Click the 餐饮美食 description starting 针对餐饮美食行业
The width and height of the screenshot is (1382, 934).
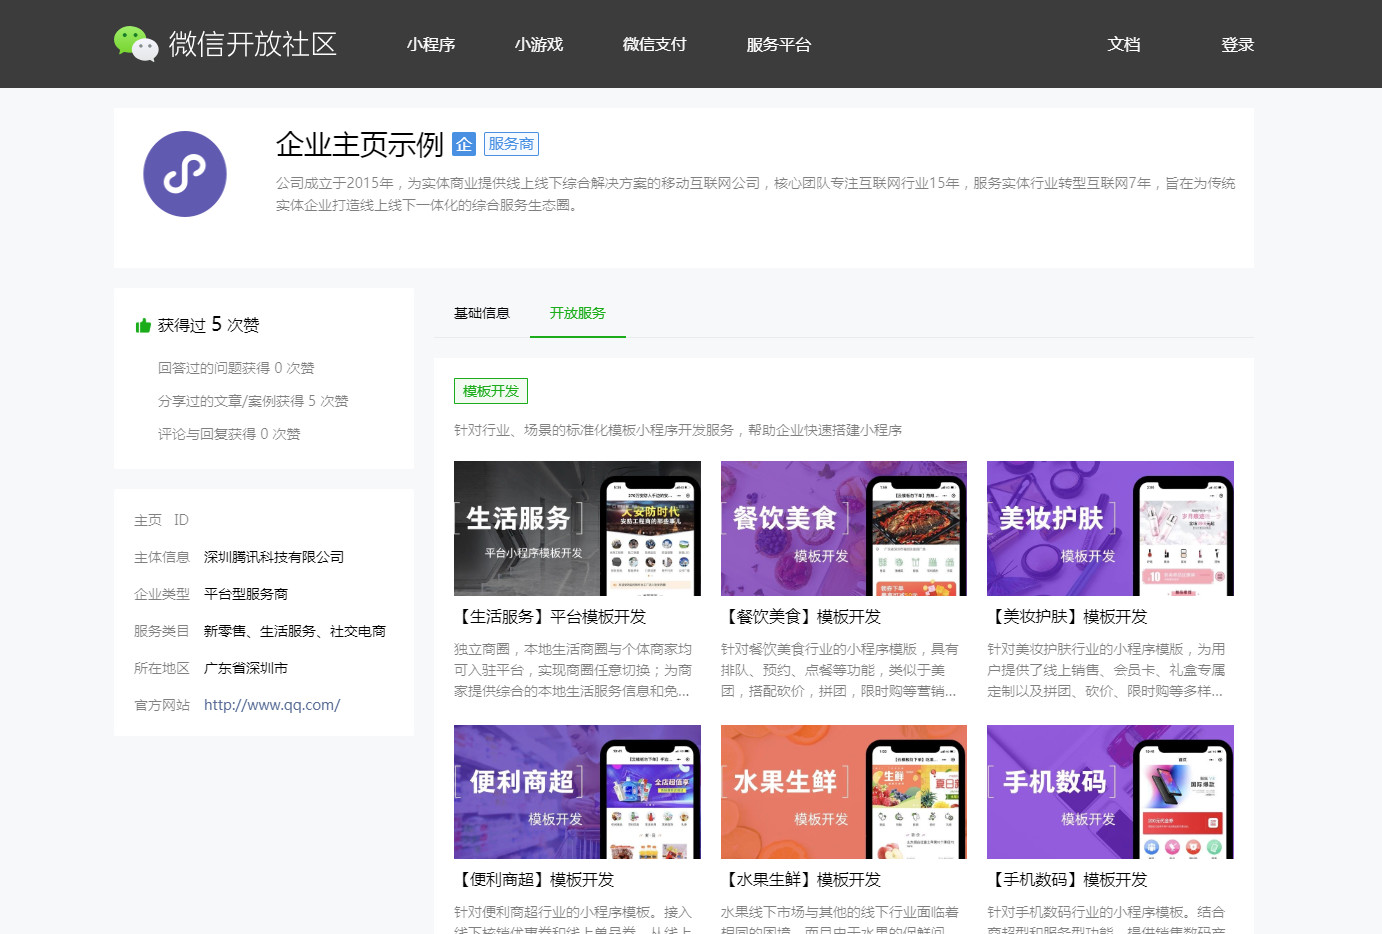point(840,670)
